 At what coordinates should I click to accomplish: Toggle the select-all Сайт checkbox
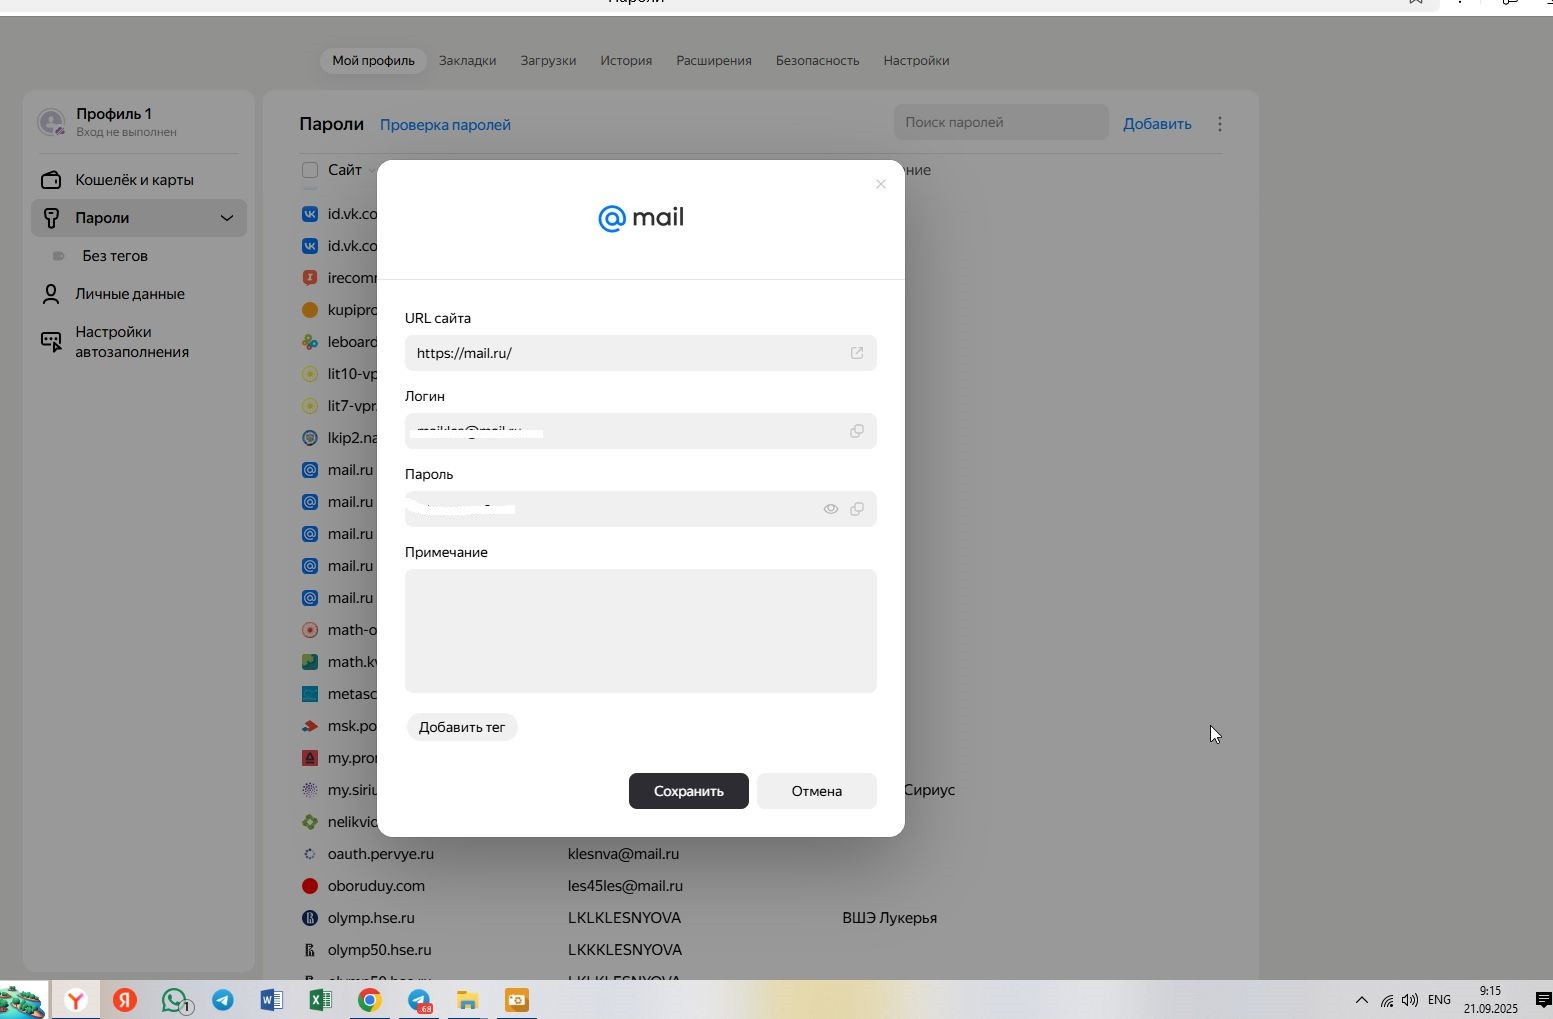[x=310, y=170]
